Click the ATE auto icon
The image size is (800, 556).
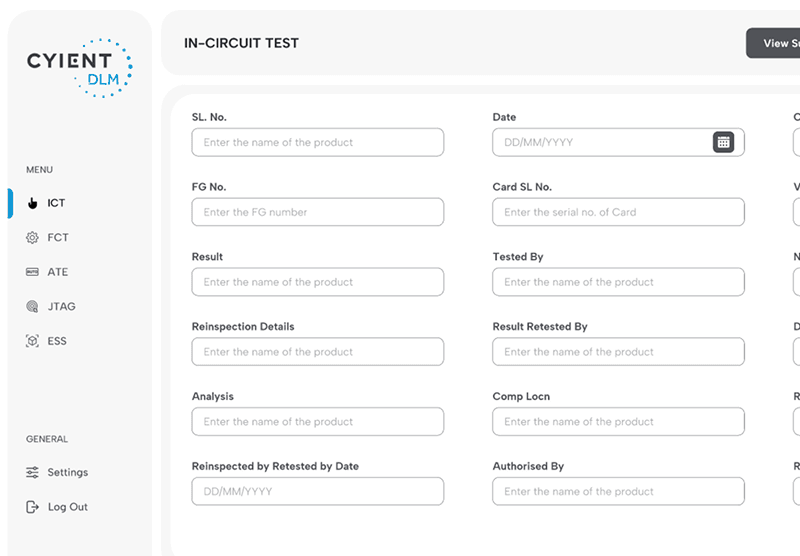(32, 272)
